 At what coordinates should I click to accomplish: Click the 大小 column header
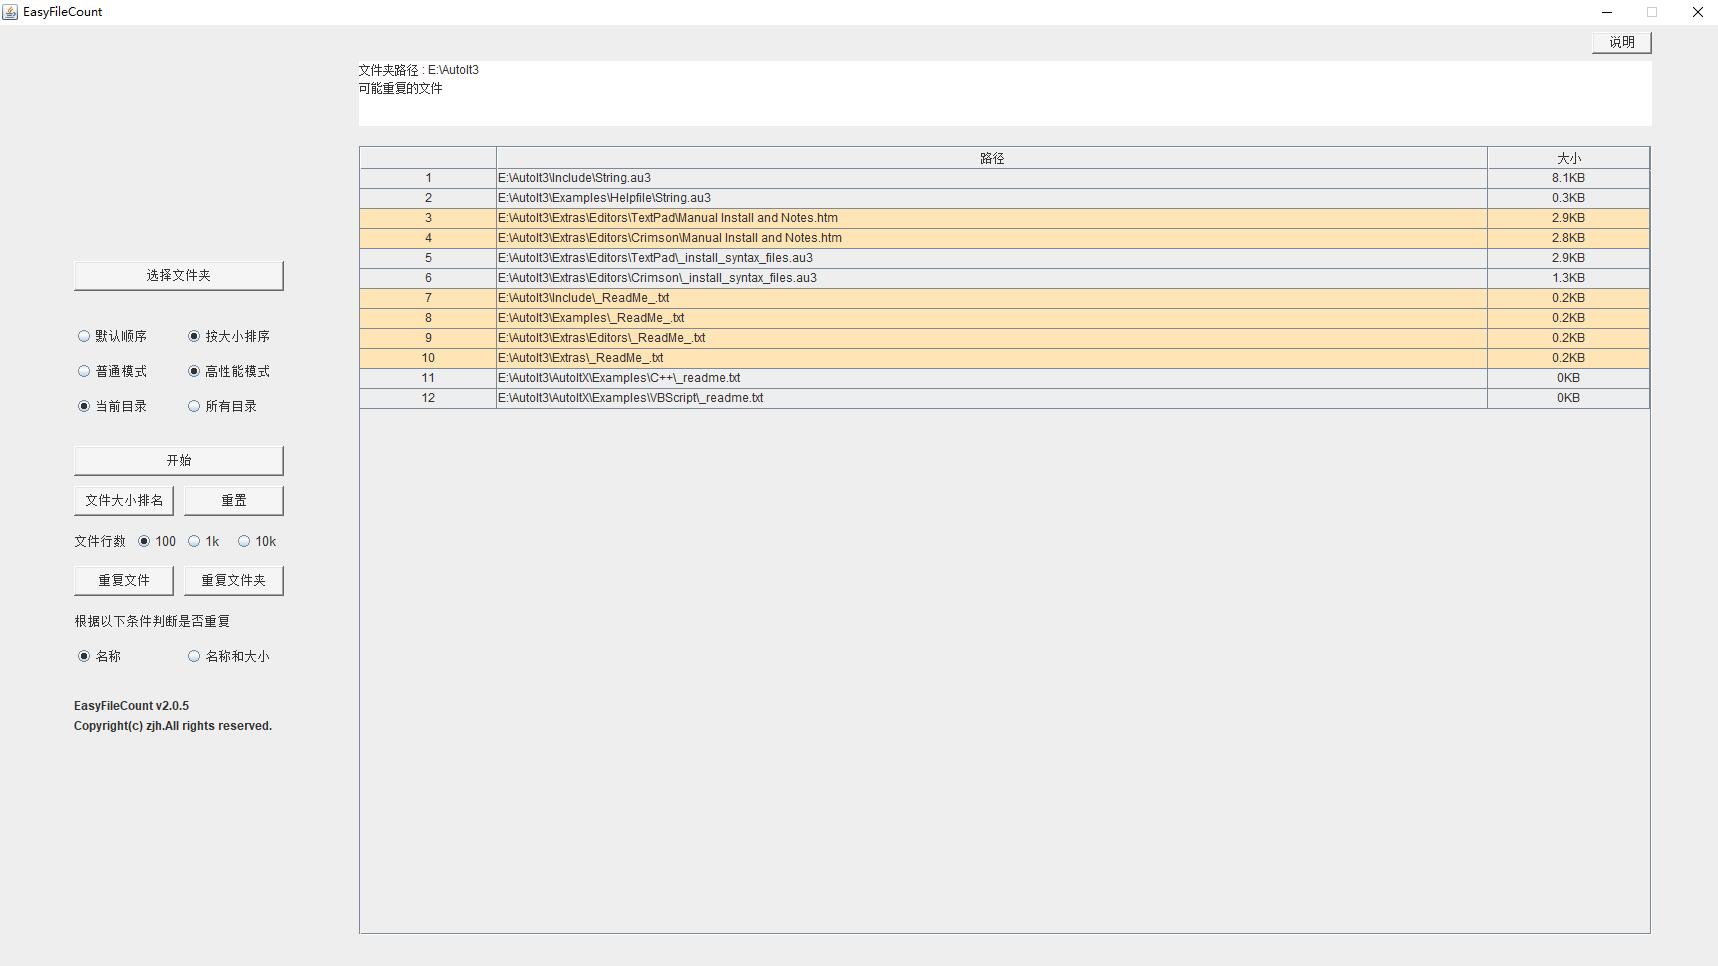[1568, 158]
